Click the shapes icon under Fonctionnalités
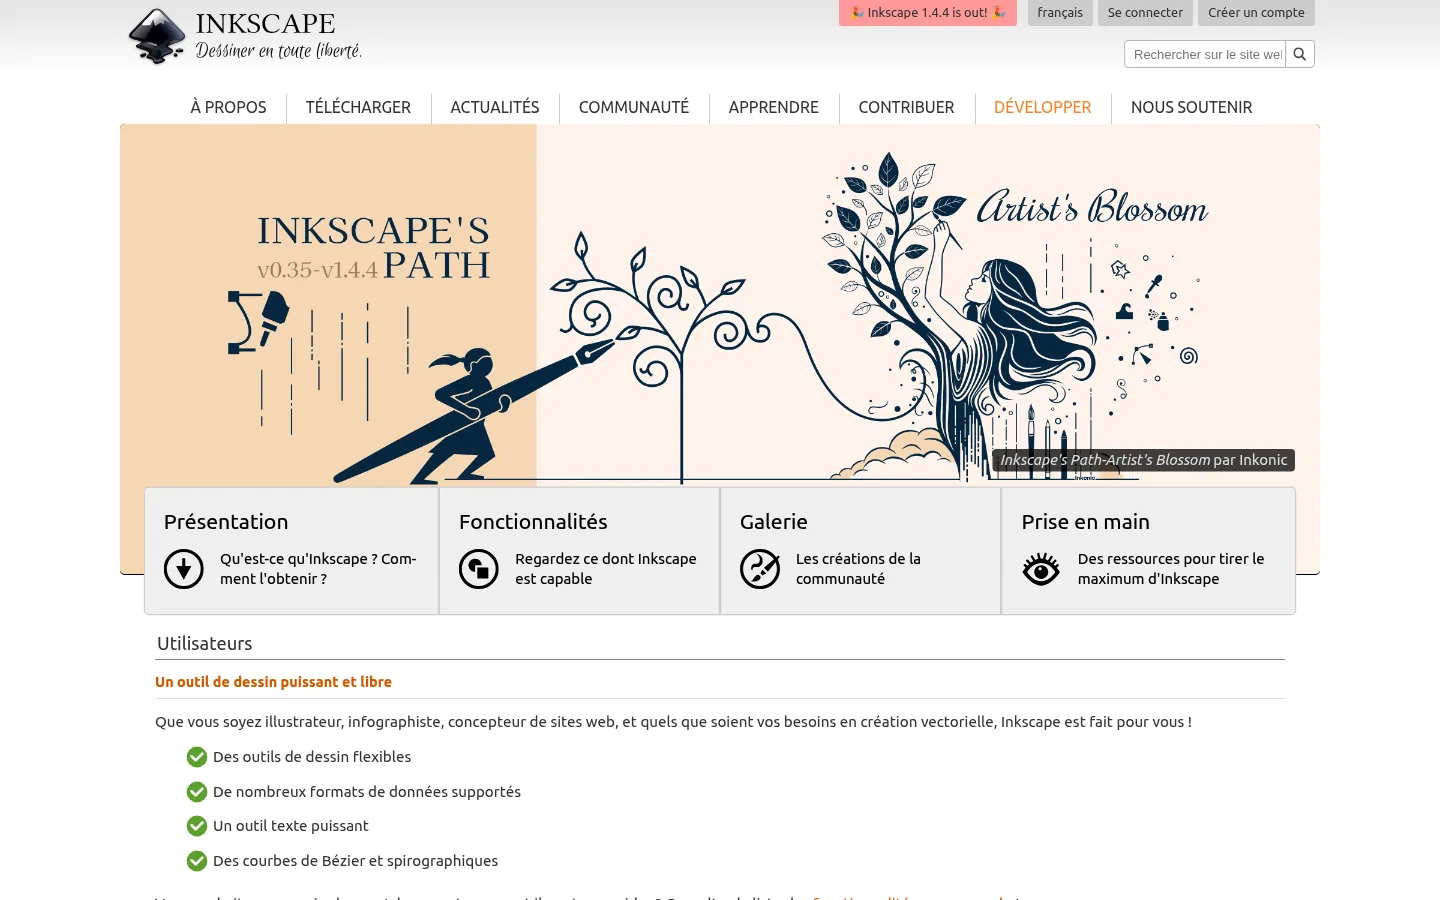 point(479,569)
